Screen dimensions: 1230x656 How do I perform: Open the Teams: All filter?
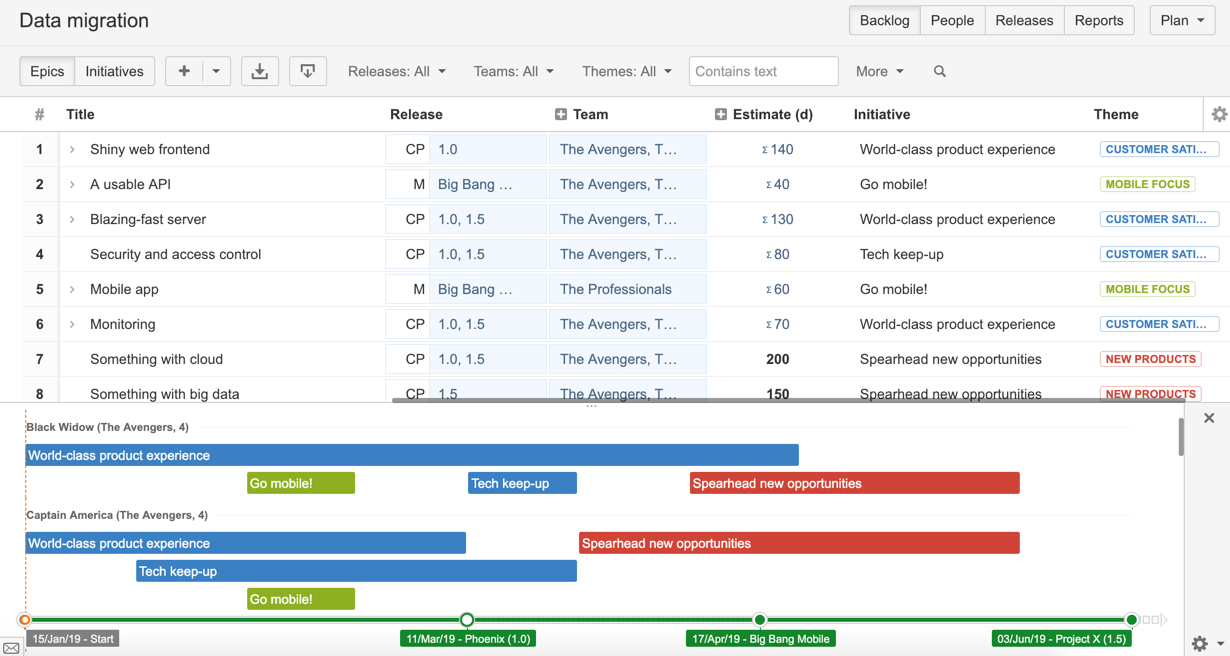(x=514, y=71)
